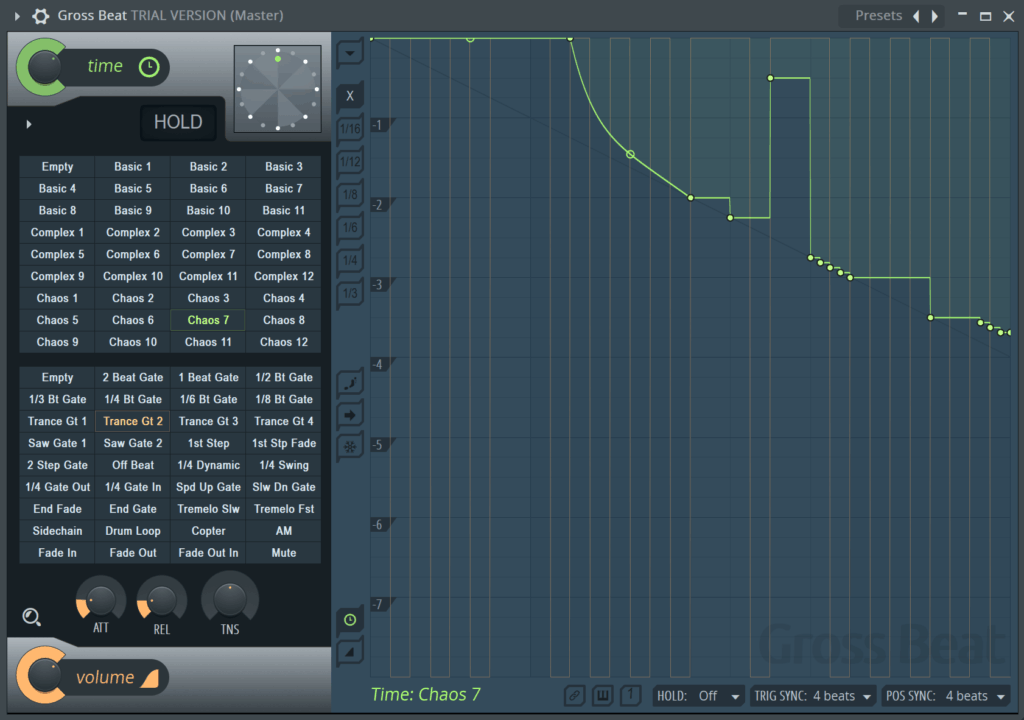Select time preset Empty
1024x720 pixels.
[x=57, y=167]
